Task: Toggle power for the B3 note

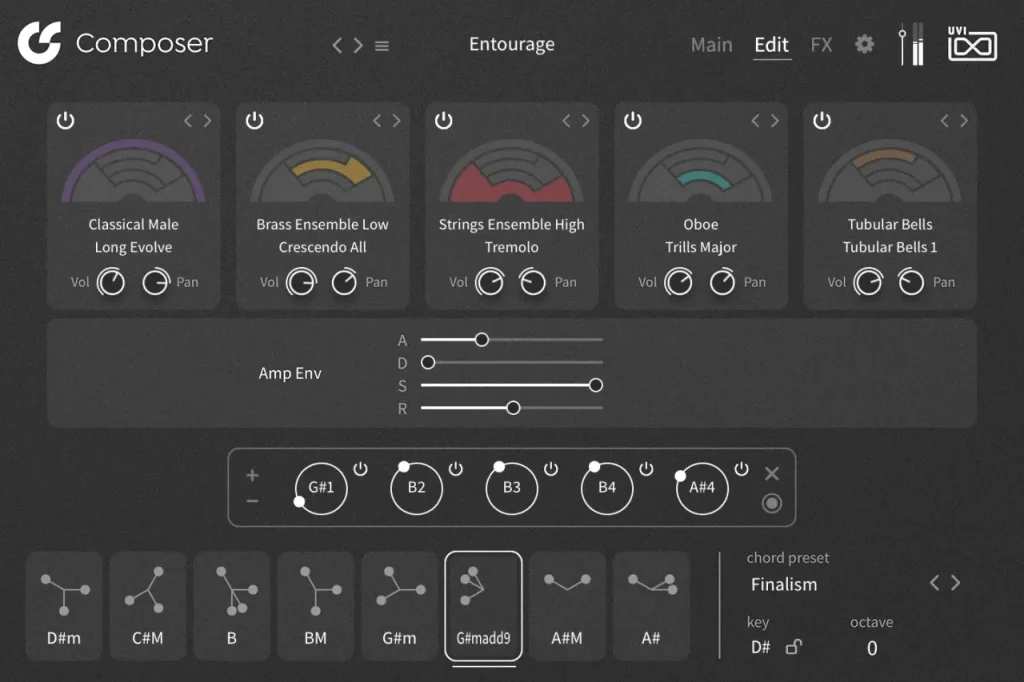Action: 551,468
